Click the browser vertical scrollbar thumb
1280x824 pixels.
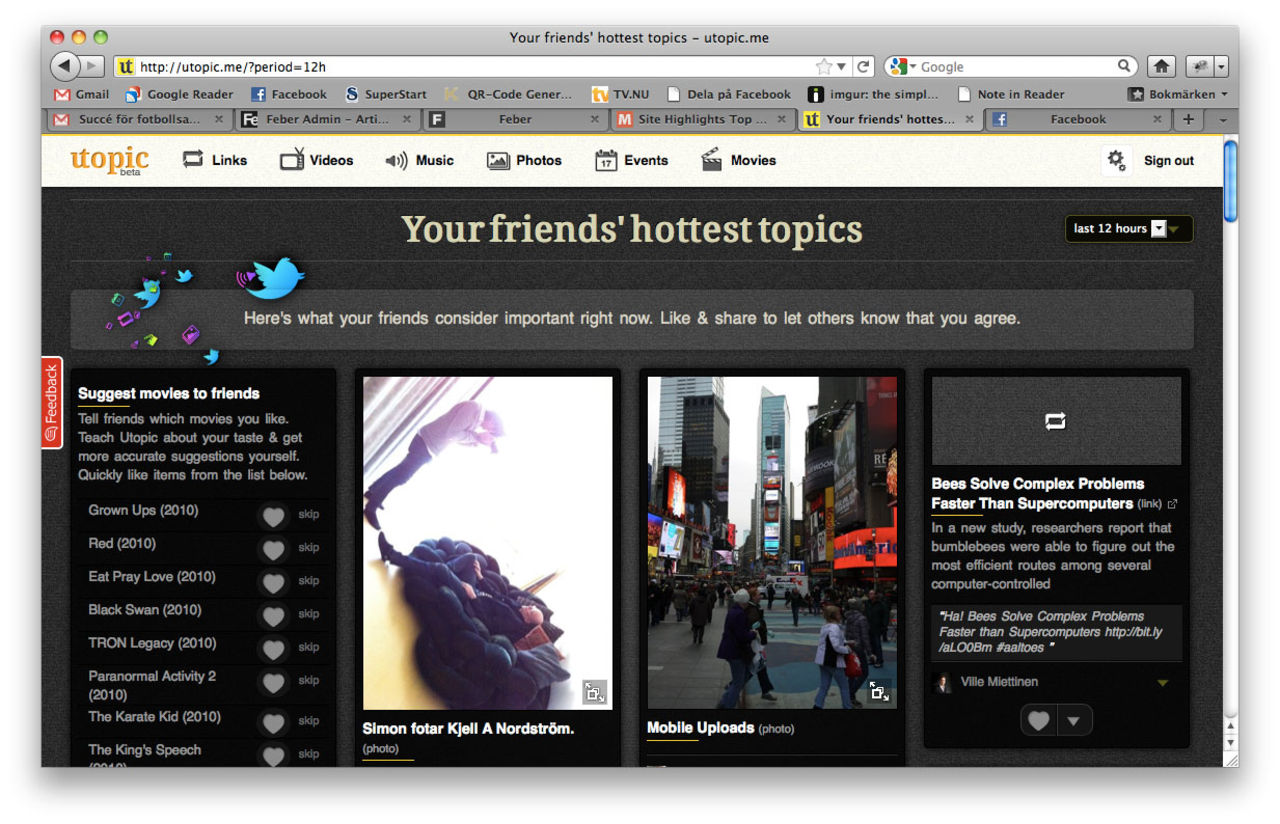(1230, 180)
